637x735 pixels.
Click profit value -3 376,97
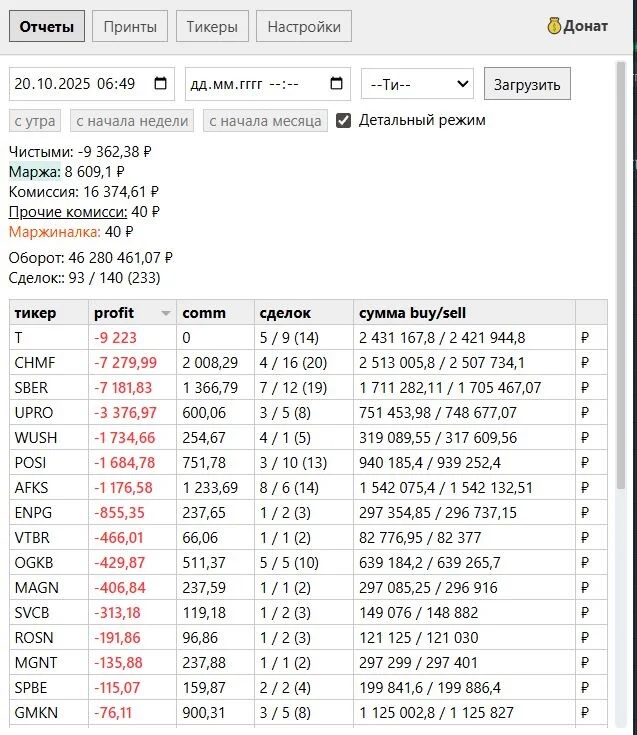pos(126,412)
